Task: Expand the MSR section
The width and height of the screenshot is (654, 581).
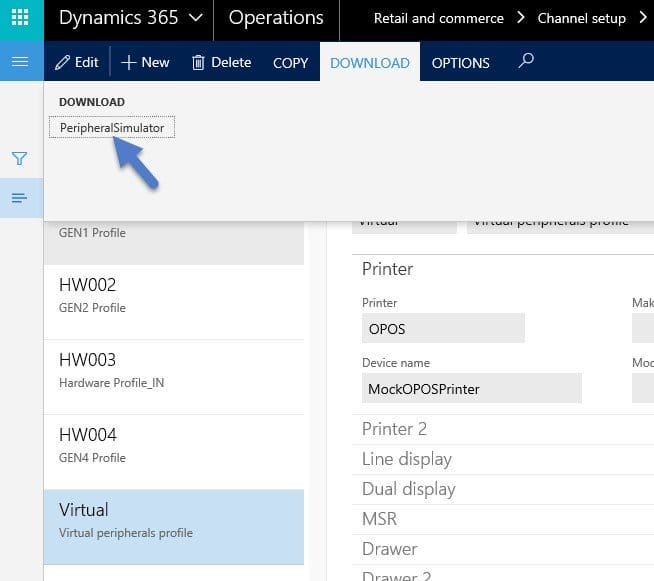Action: tap(379, 519)
